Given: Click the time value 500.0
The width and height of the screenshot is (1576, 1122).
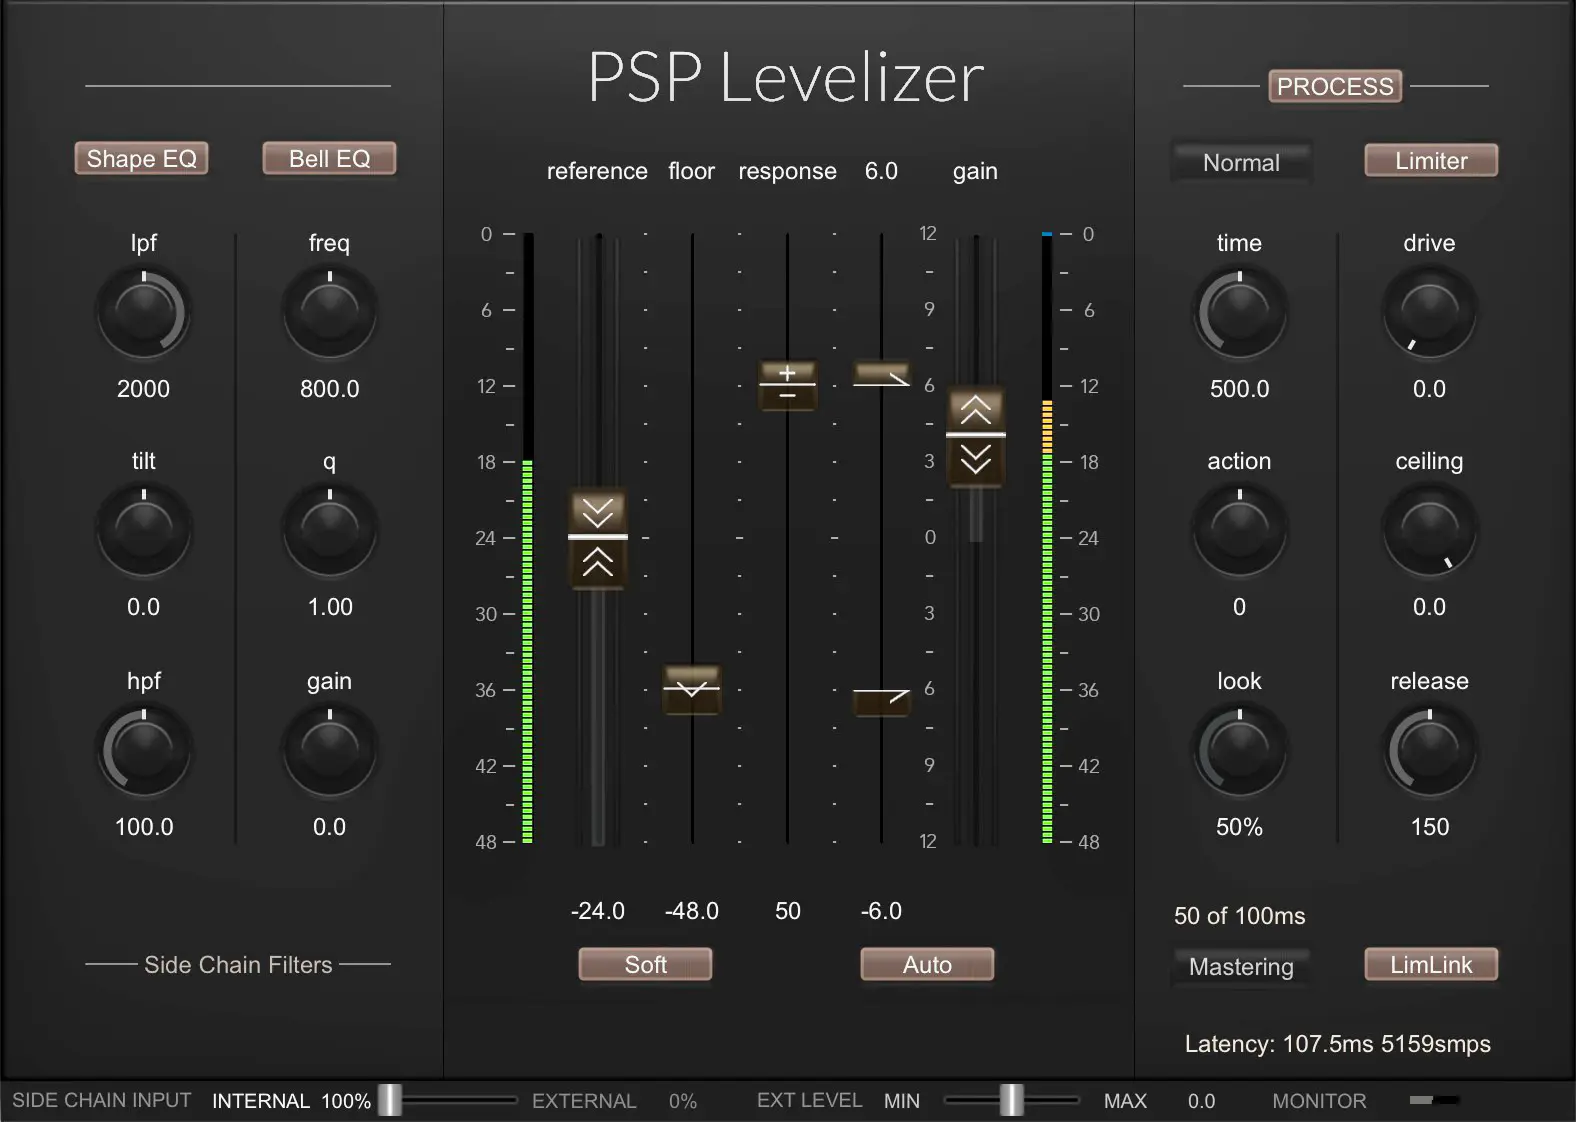Looking at the screenshot, I should pos(1240,389).
